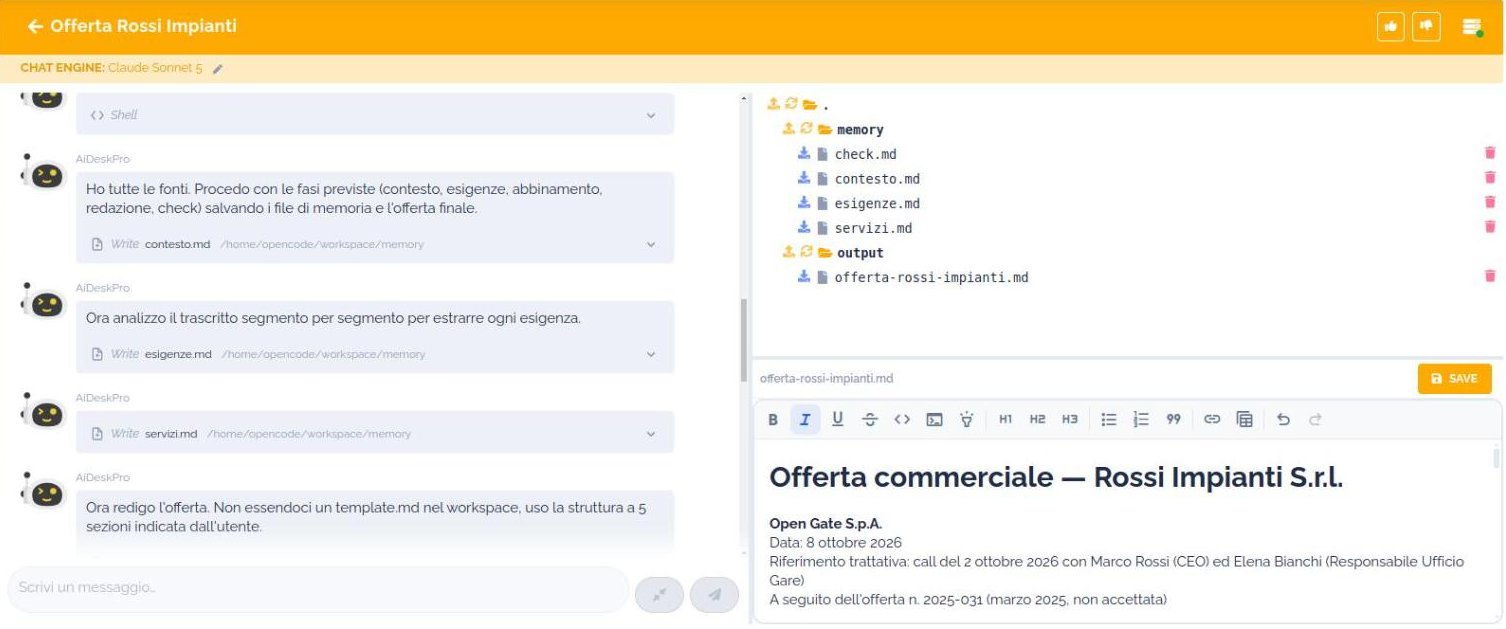Place cursor in Offerta commerciale heading
Image resolution: width=1506 pixels, height=629 pixels.
(x=1056, y=477)
